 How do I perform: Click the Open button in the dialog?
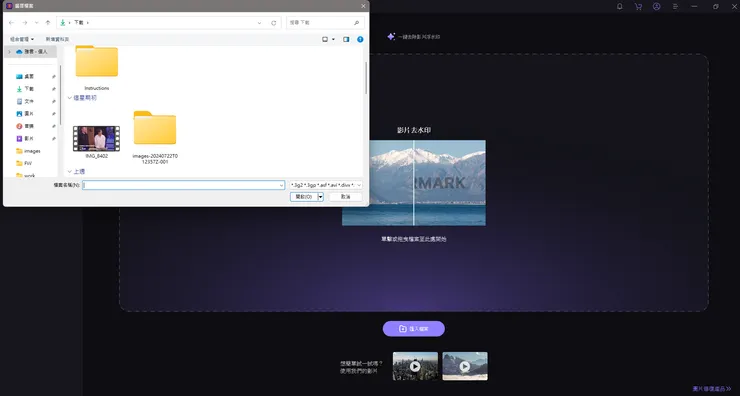304,197
